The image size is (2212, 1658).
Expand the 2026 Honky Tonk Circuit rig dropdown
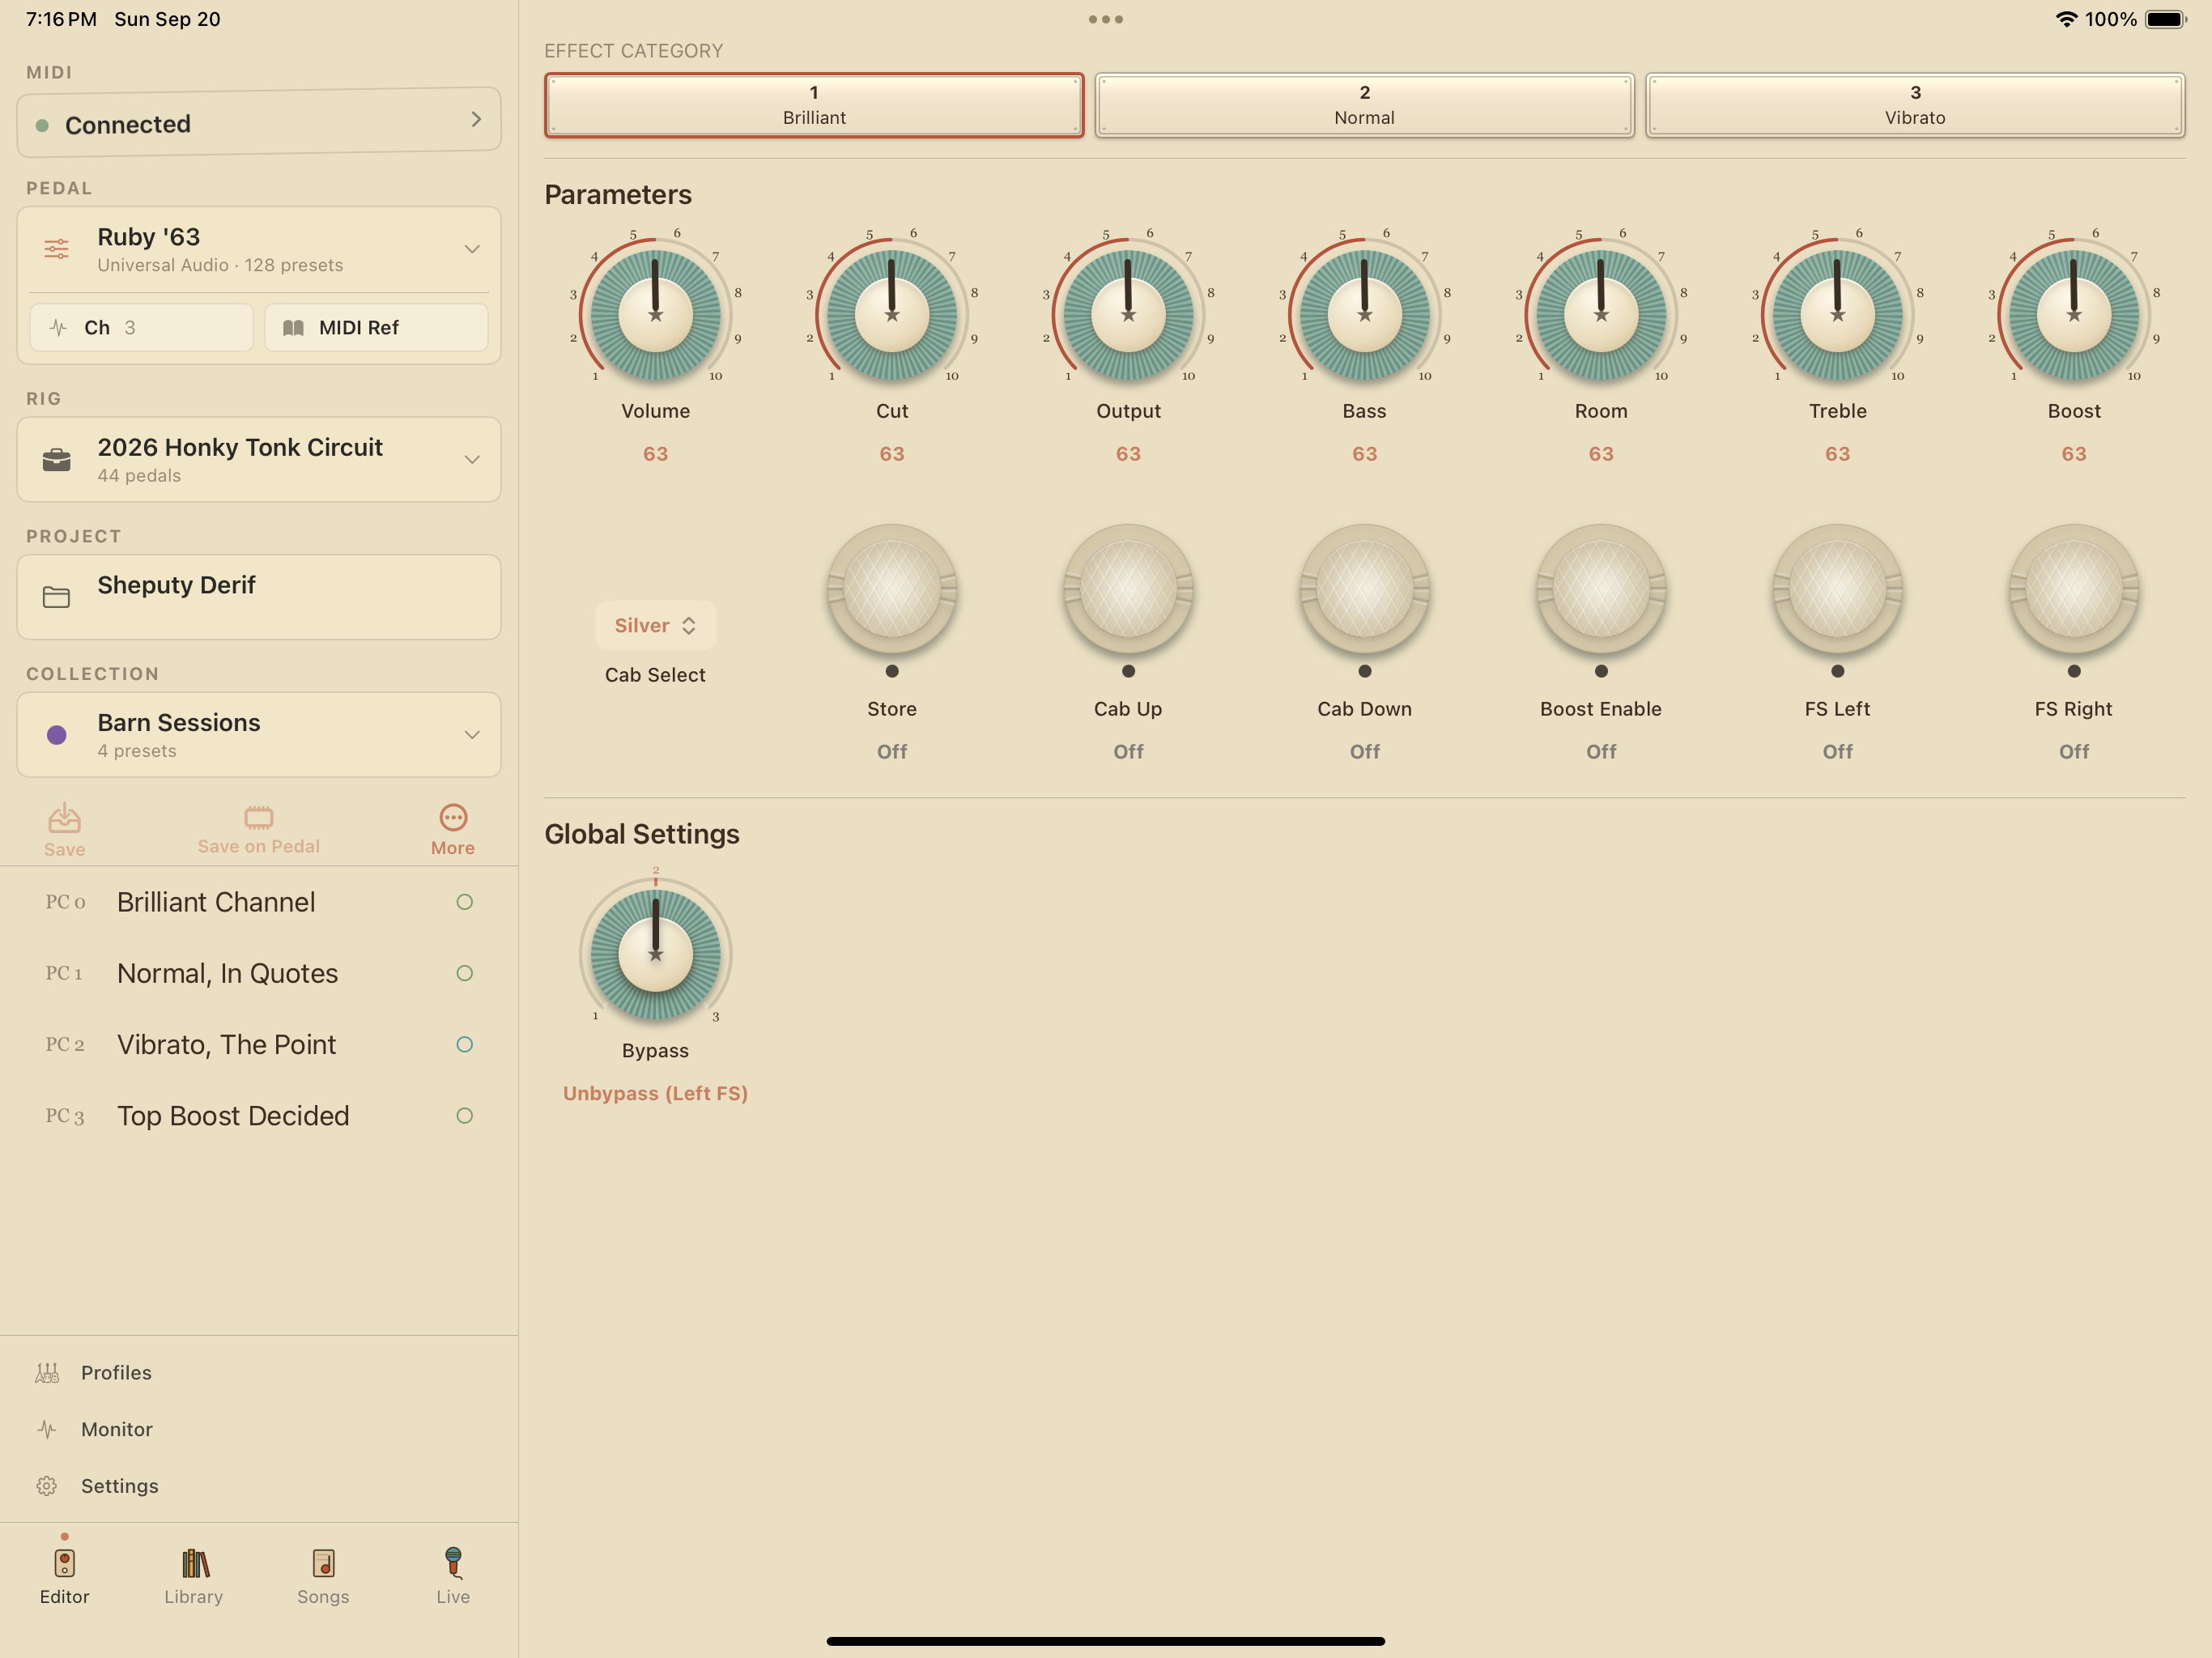(472, 460)
